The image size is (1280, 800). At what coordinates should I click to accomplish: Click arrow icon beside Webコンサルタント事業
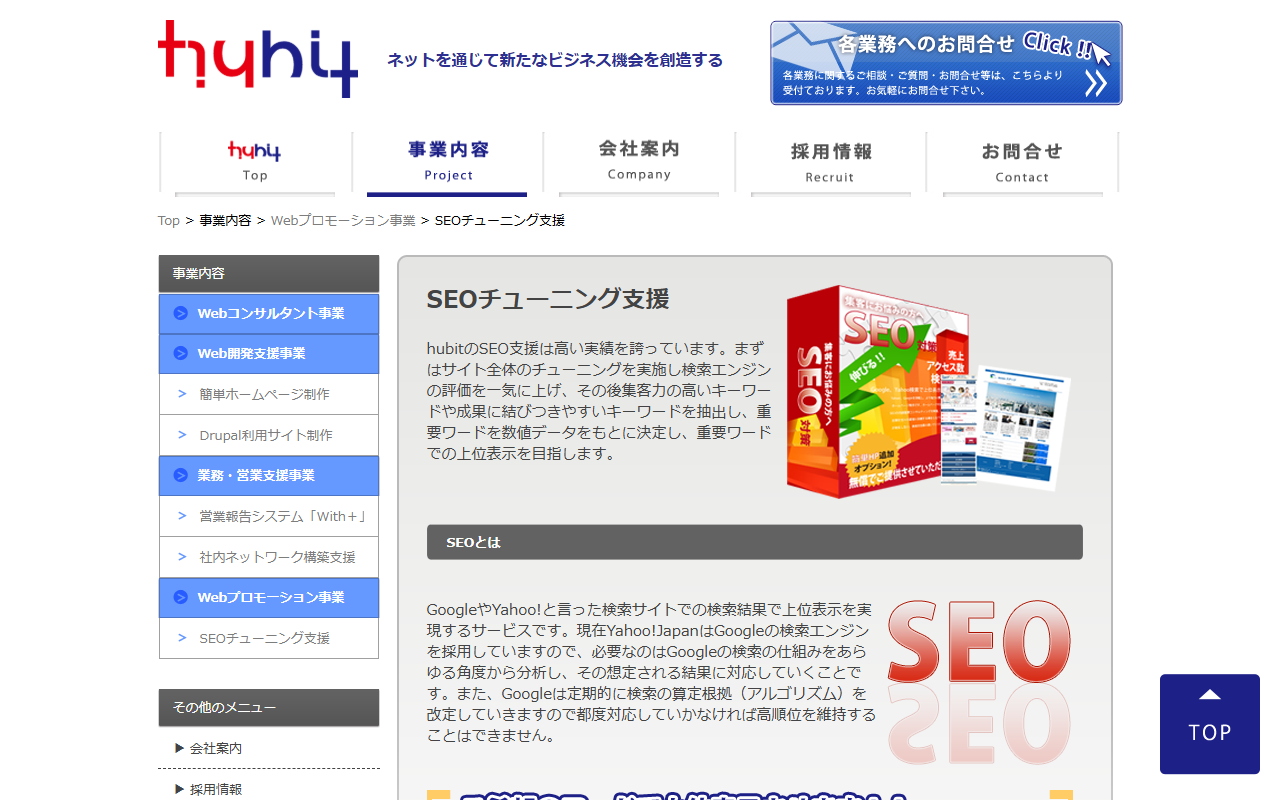coord(181,313)
